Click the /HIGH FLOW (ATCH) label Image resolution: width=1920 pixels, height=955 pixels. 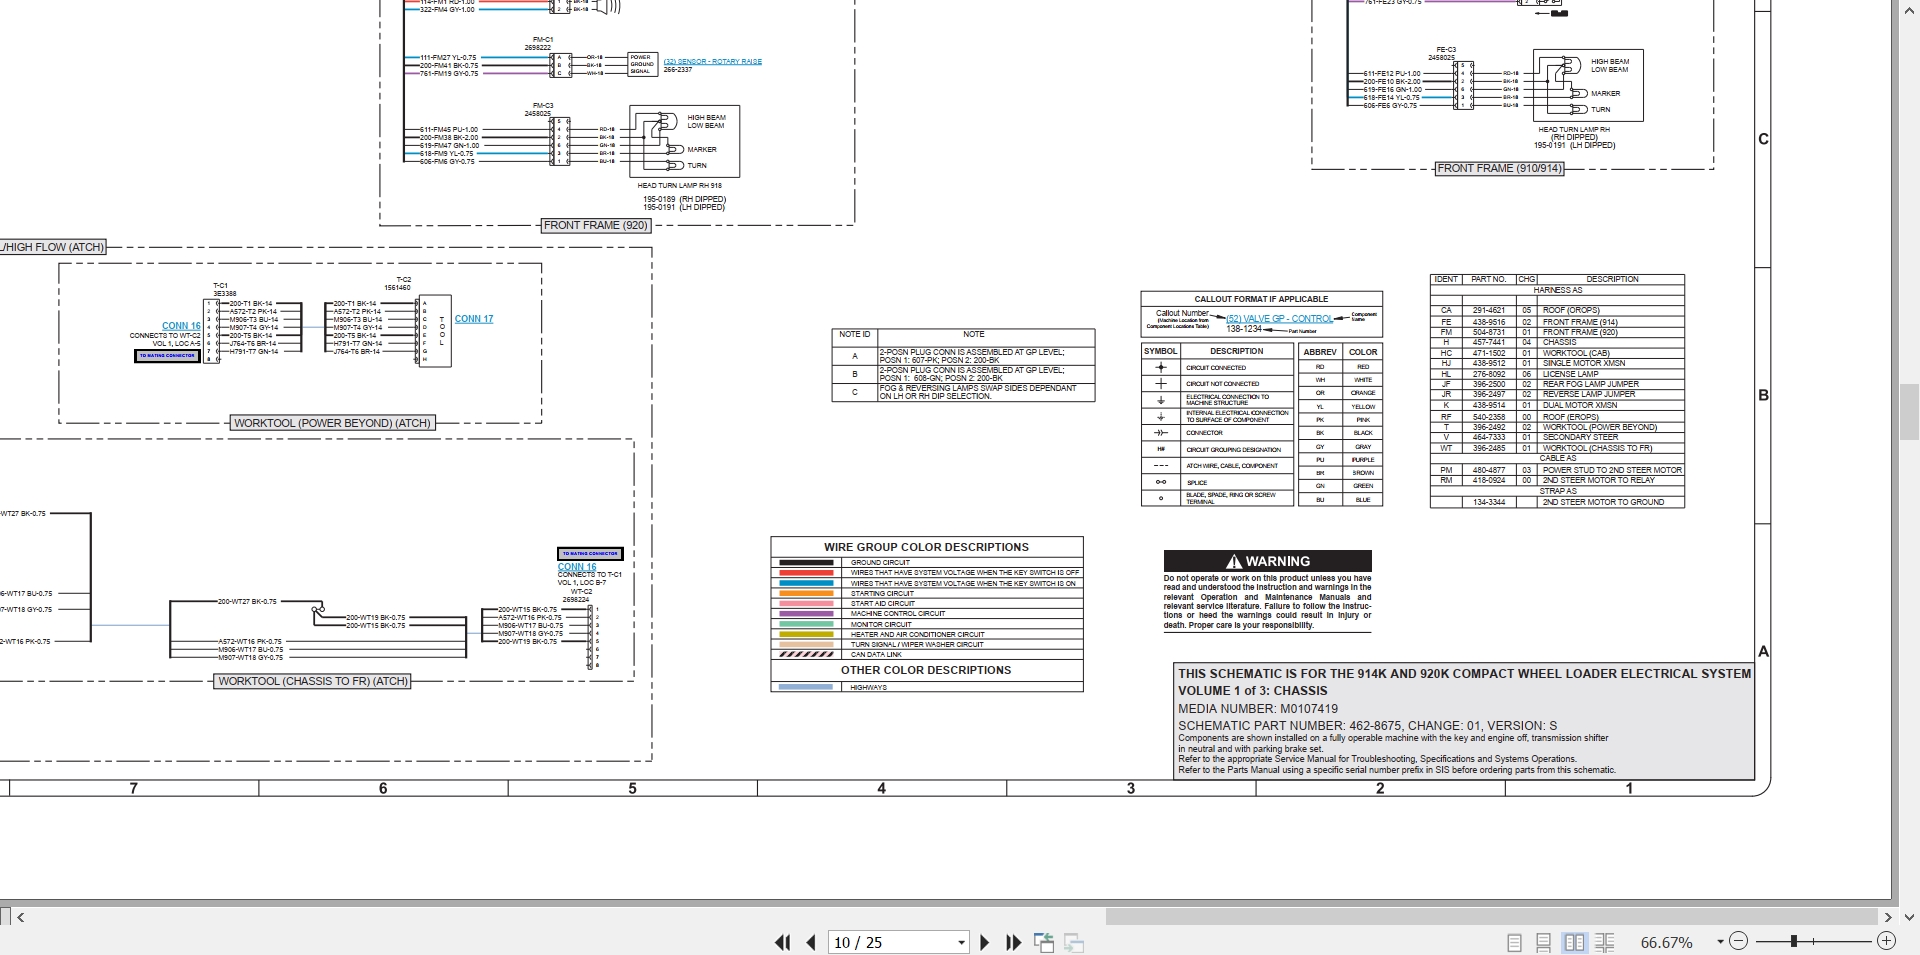tap(52, 248)
